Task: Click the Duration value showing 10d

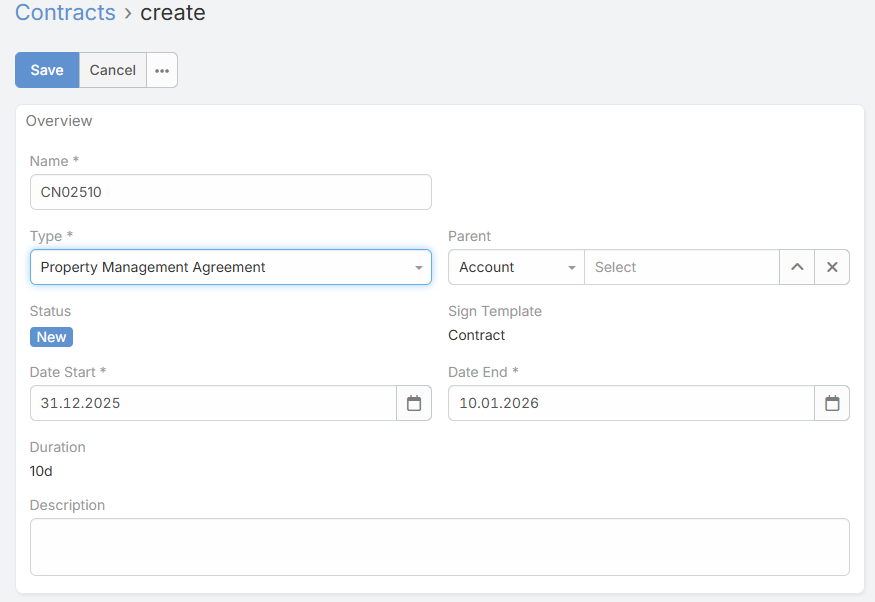Action: click(x=40, y=470)
